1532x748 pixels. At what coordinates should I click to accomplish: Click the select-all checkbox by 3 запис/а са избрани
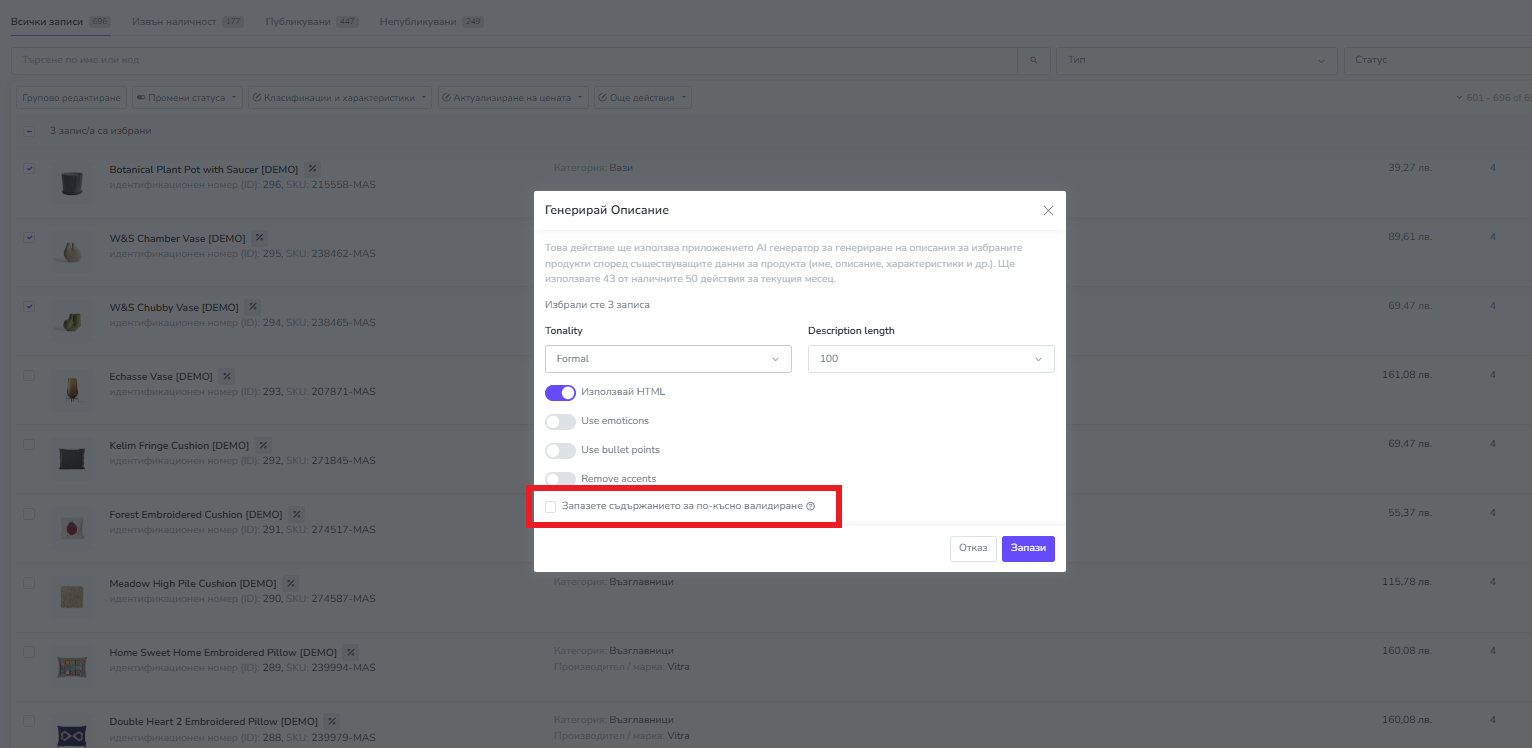29,131
